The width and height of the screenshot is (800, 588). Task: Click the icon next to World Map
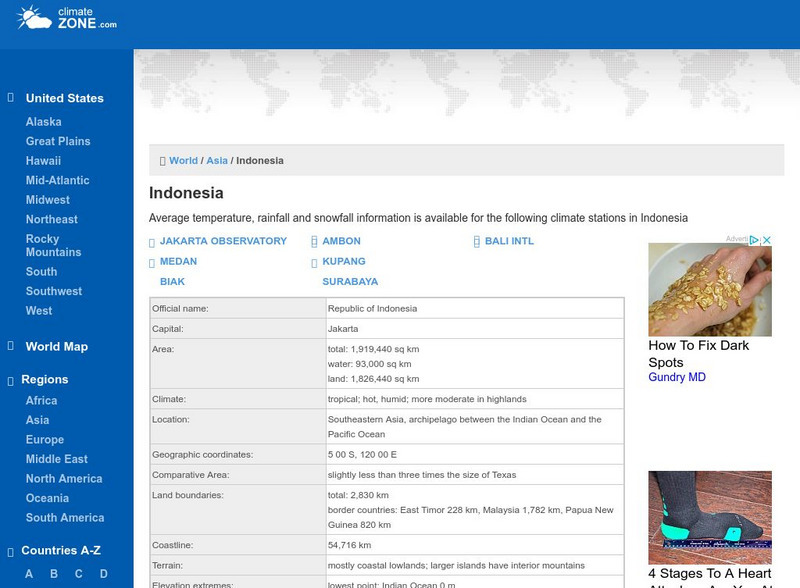pos(10,346)
